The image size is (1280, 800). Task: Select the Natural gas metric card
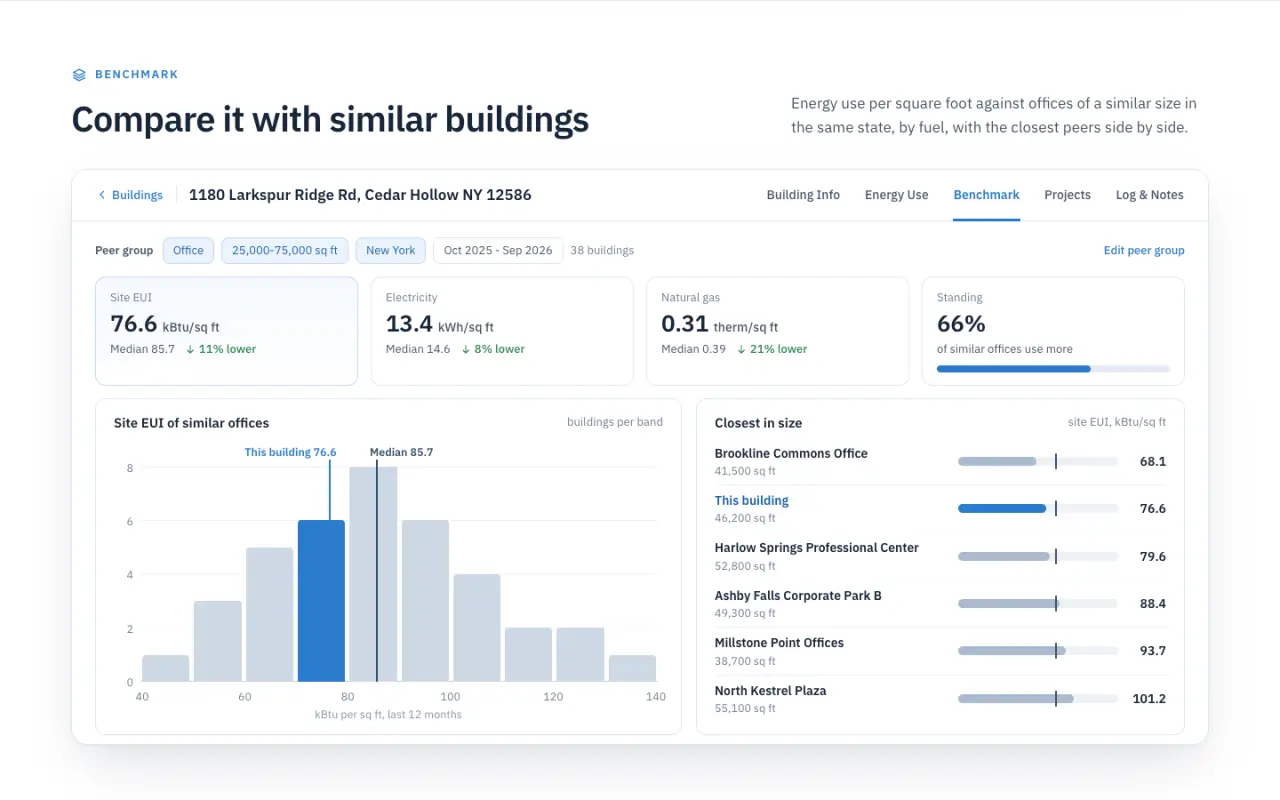[x=777, y=331]
